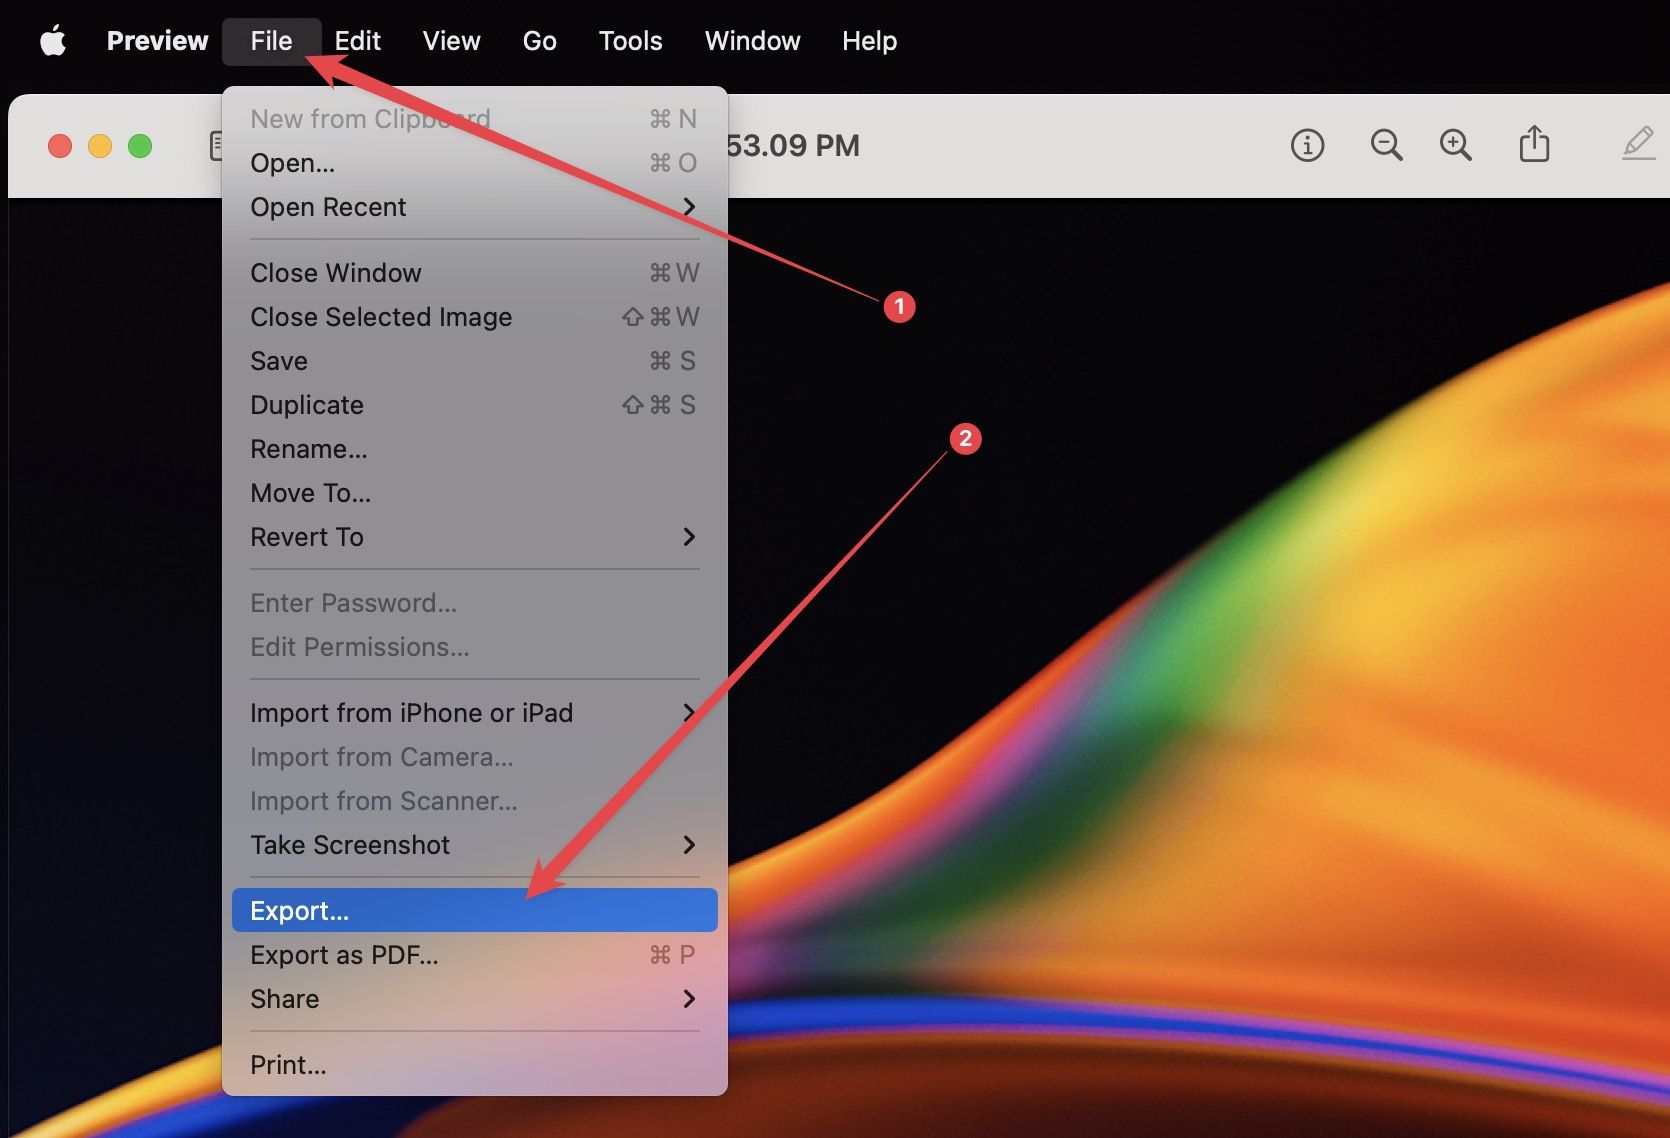Select the highlighted Export option
Image resolution: width=1670 pixels, height=1138 pixels.
tap(299, 910)
